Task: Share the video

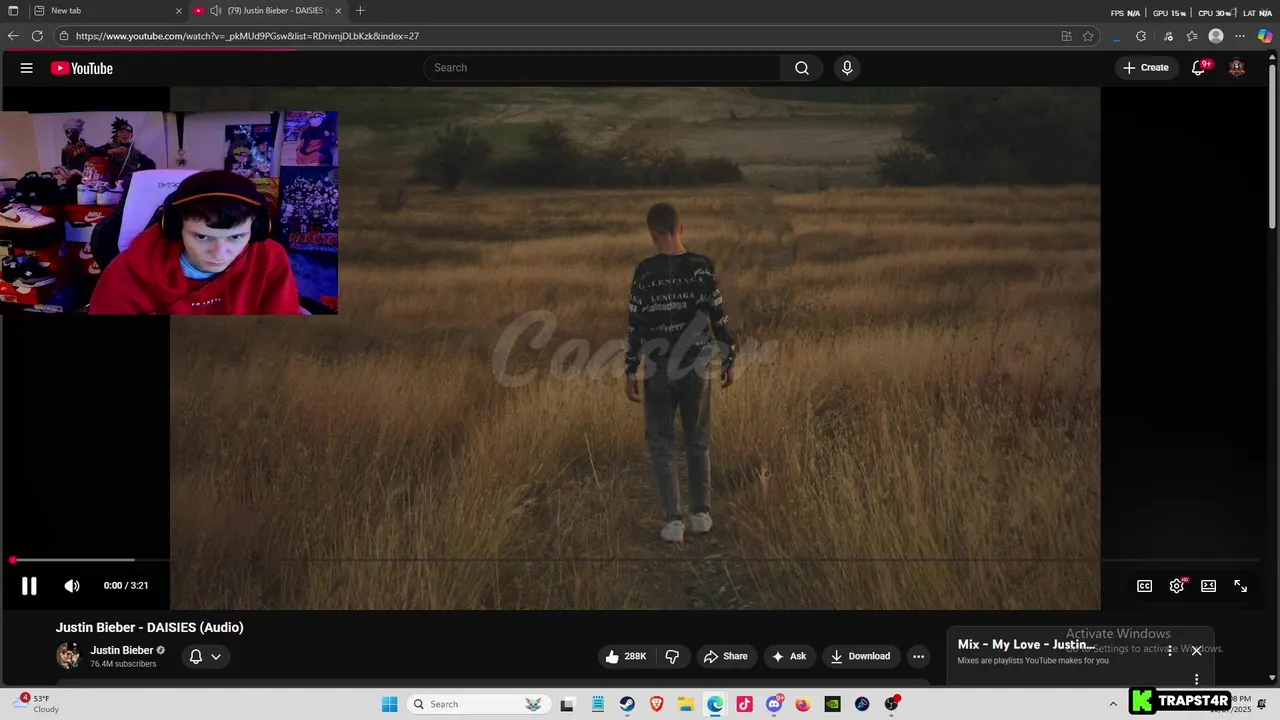Action: 726,656
